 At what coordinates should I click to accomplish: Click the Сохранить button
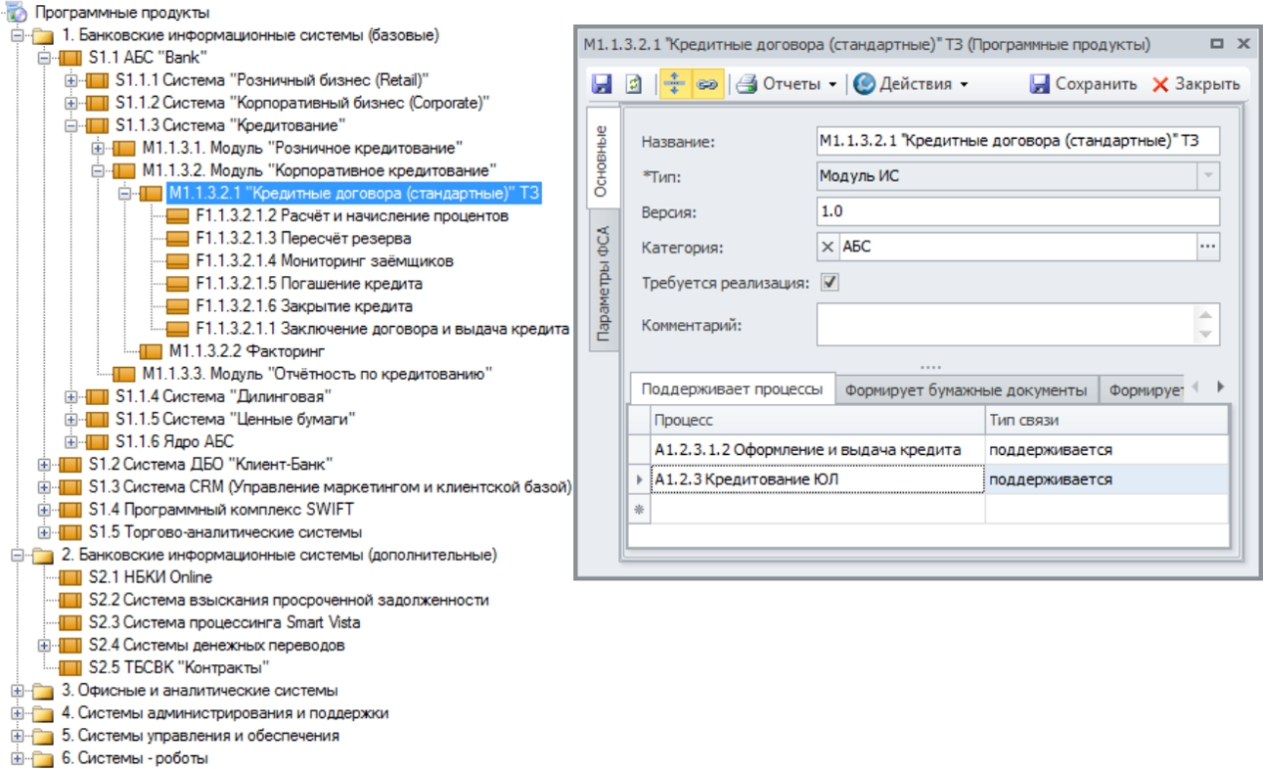pos(1083,85)
